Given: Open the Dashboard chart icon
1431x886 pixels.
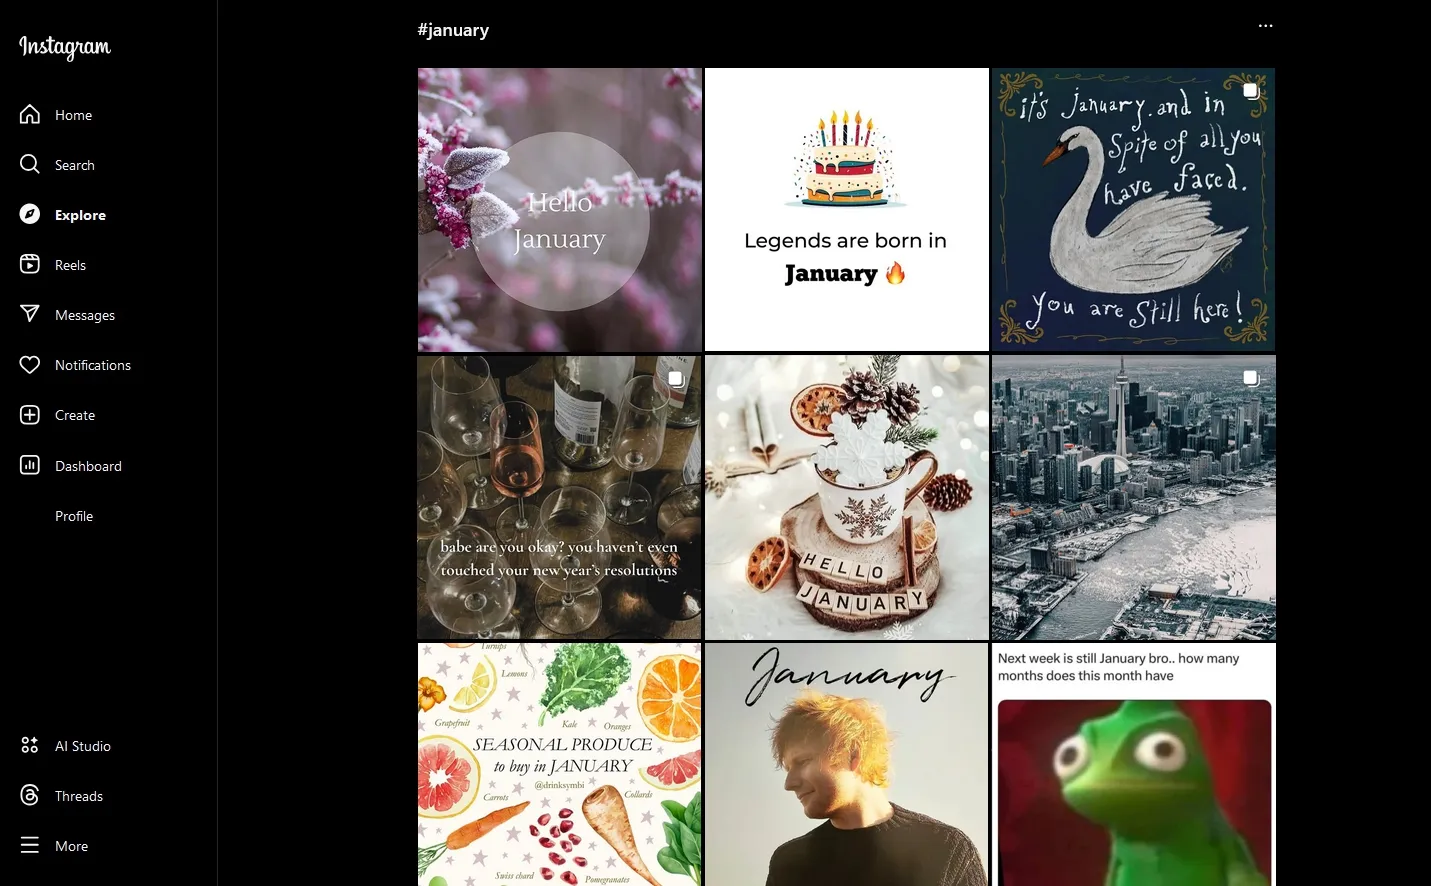Looking at the screenshot, I should click(x=30, y=465).
